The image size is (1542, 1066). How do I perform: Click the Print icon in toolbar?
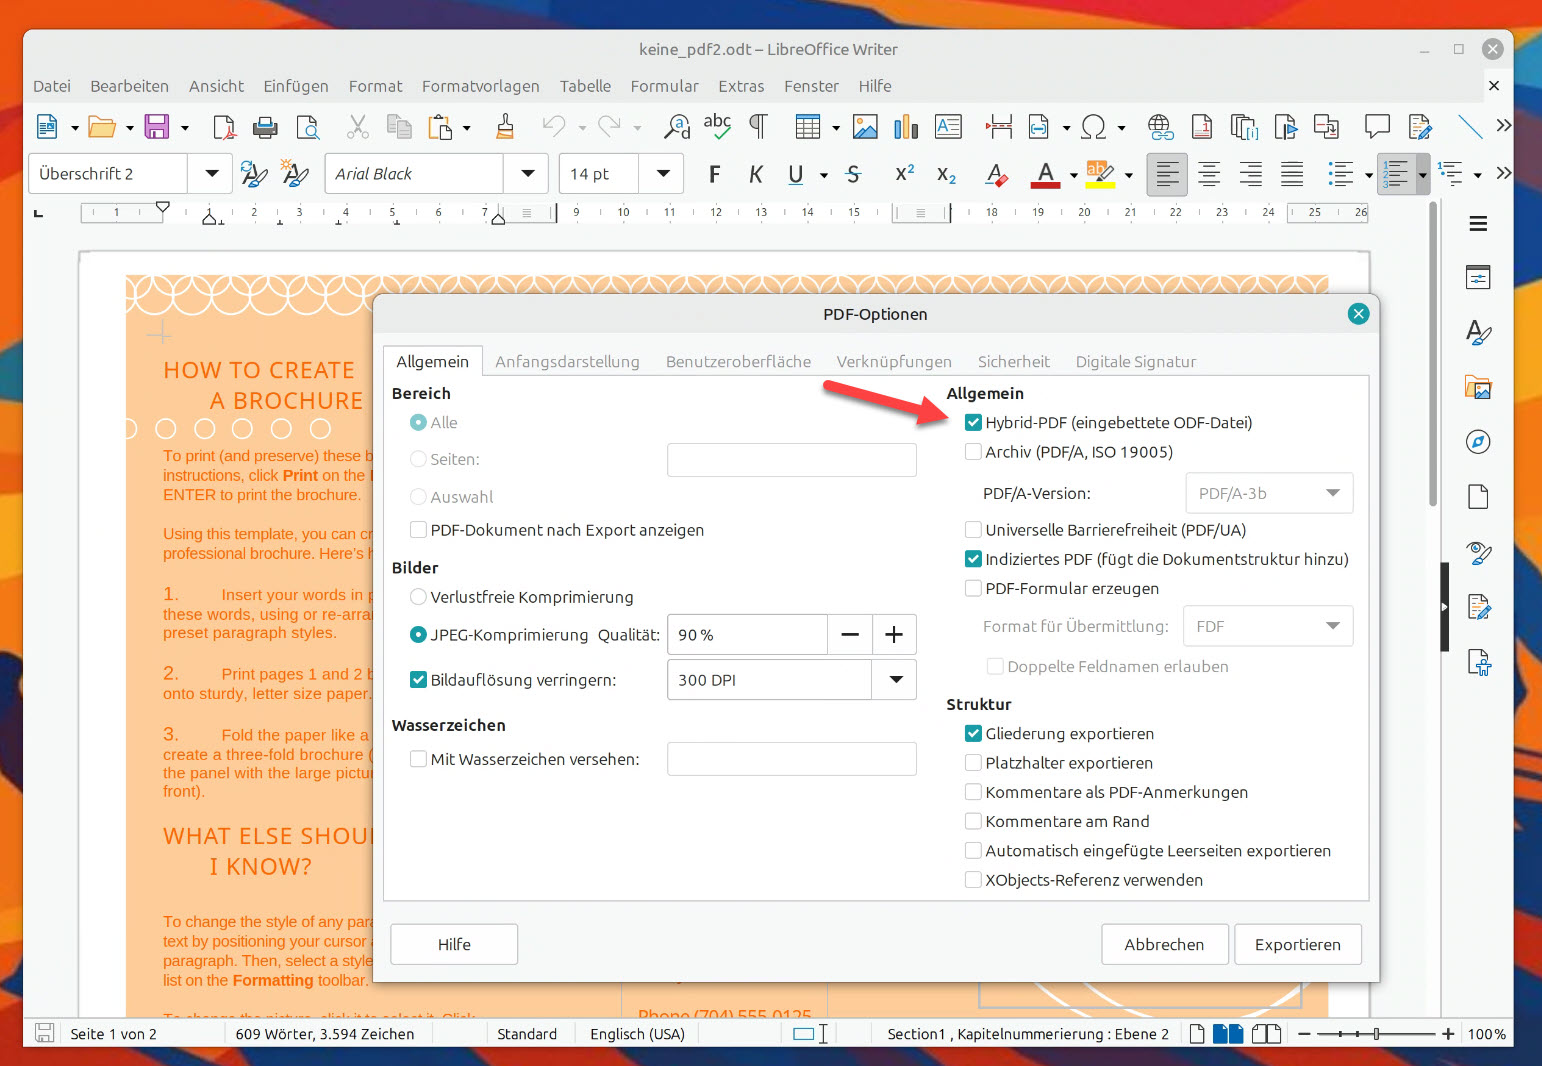[x=265, y=127]
